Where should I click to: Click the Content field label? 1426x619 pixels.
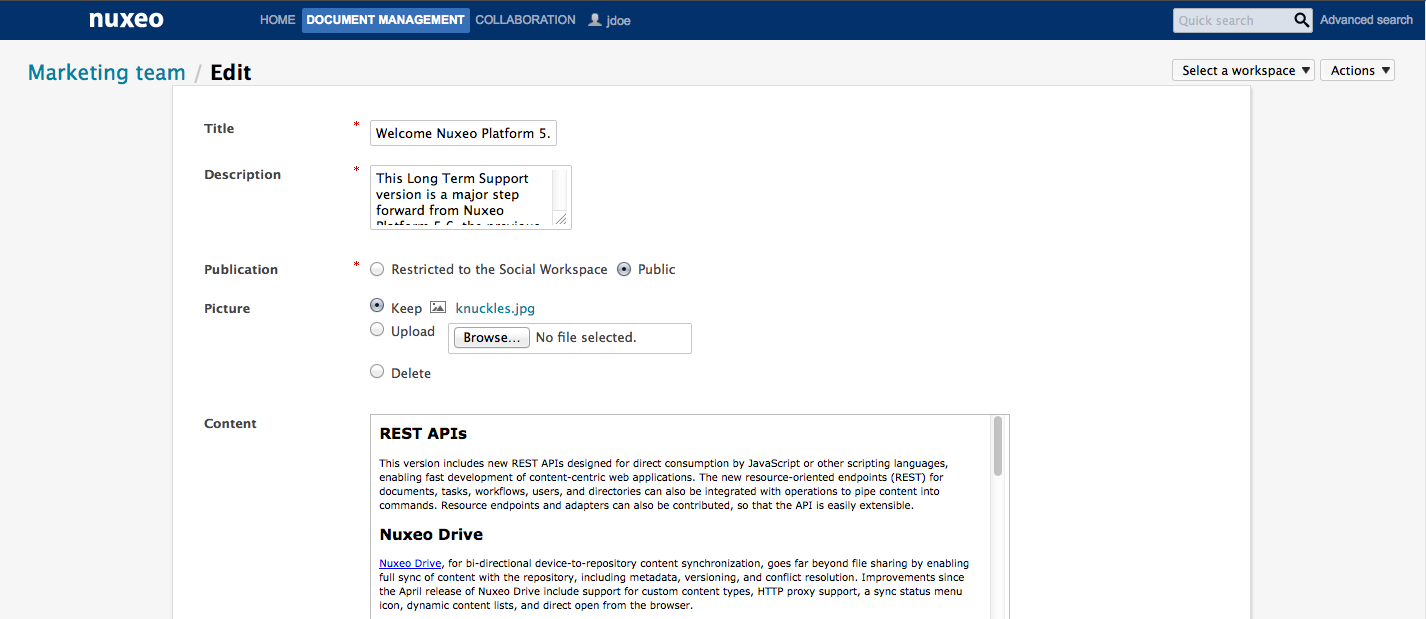[x=230, y=423]
